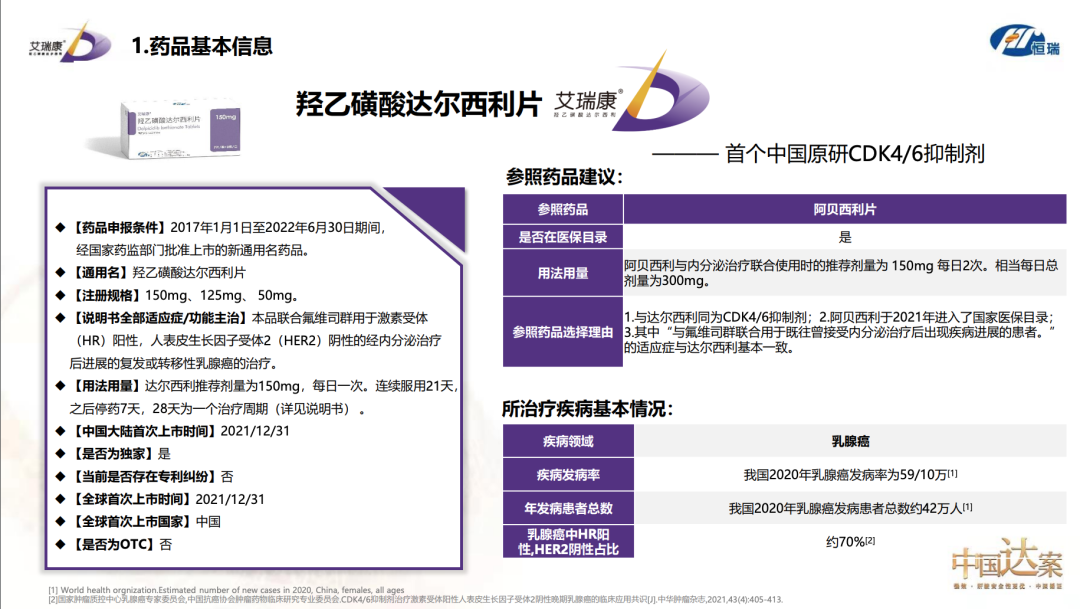Viewport: 1080px width, 609px height.
Task: Click the 约70% value
Action: click(x=851, y=541)
